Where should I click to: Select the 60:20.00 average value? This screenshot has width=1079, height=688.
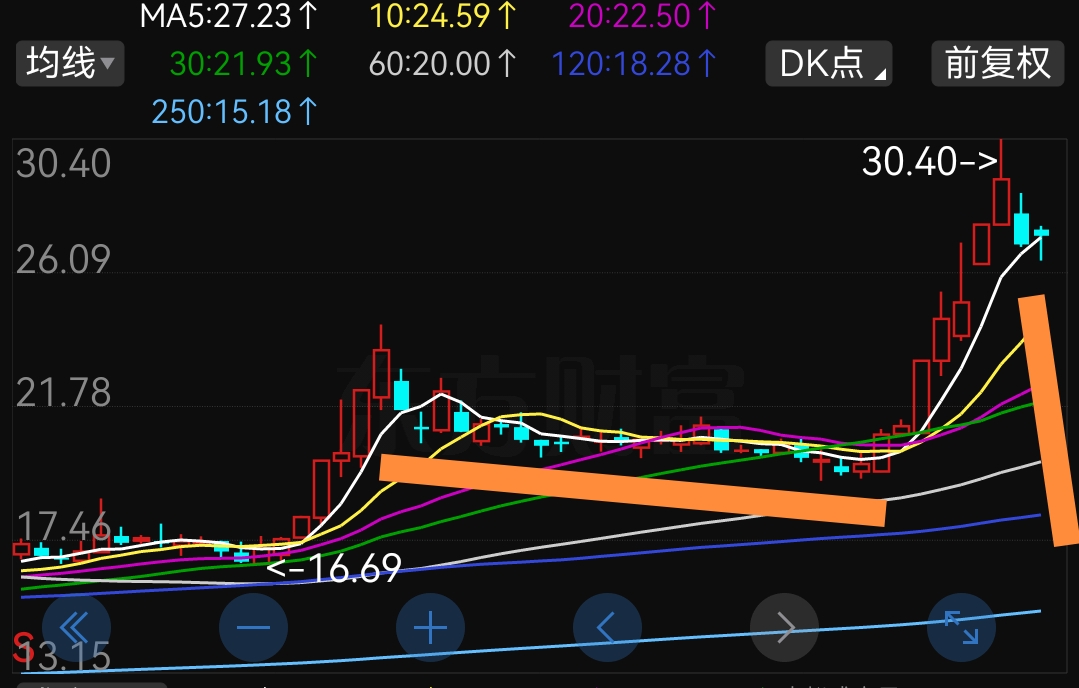point(442,64)
